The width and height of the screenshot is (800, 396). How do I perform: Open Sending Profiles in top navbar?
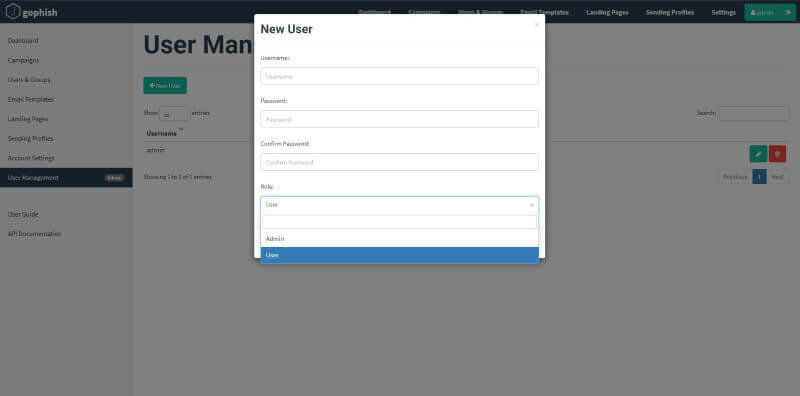point(670,12)
